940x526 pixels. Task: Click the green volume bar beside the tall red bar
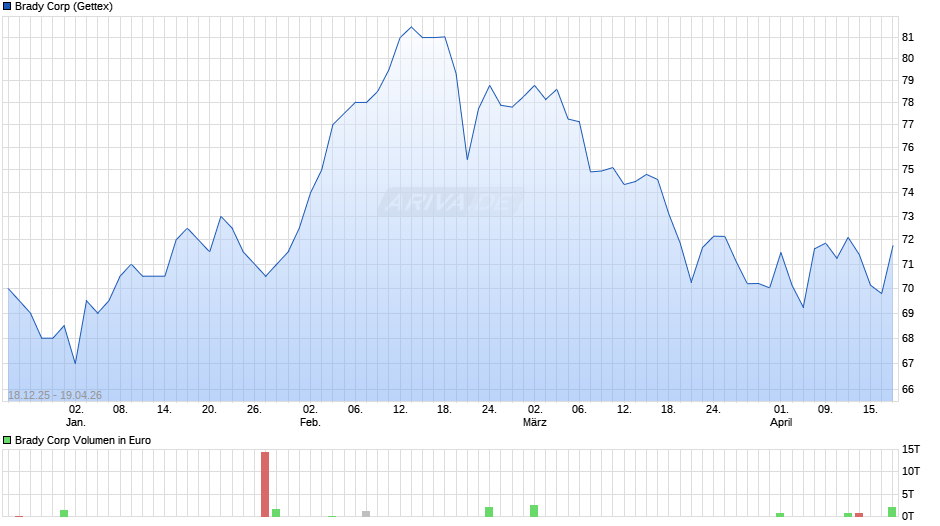point(276,513)
